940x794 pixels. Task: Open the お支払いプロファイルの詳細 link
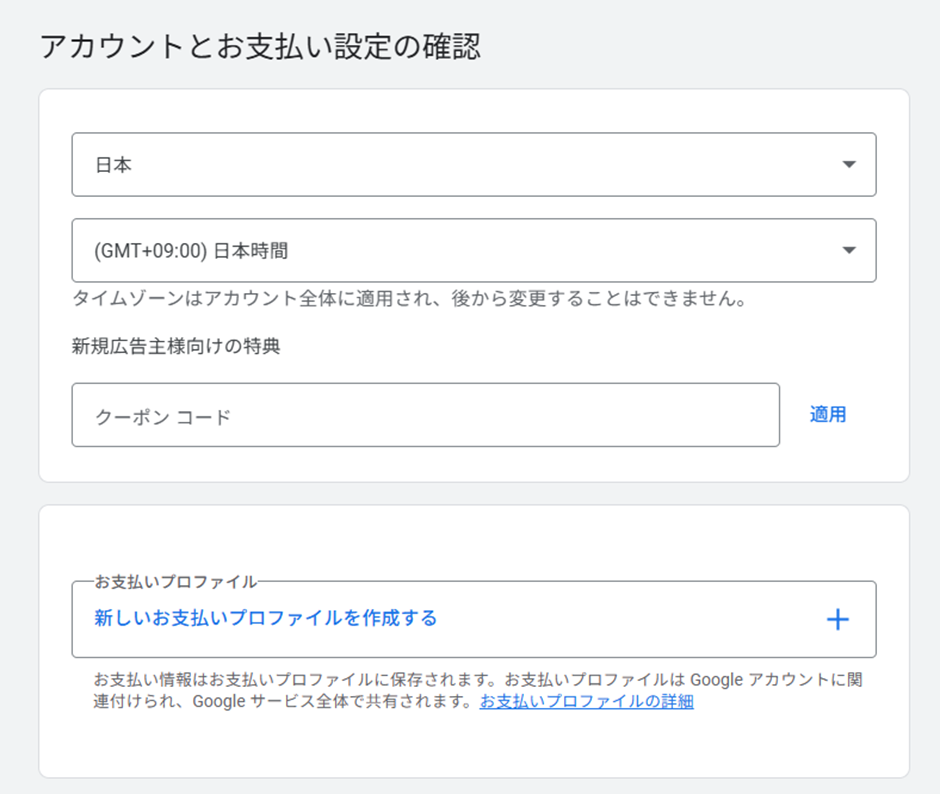click(586, 701)
